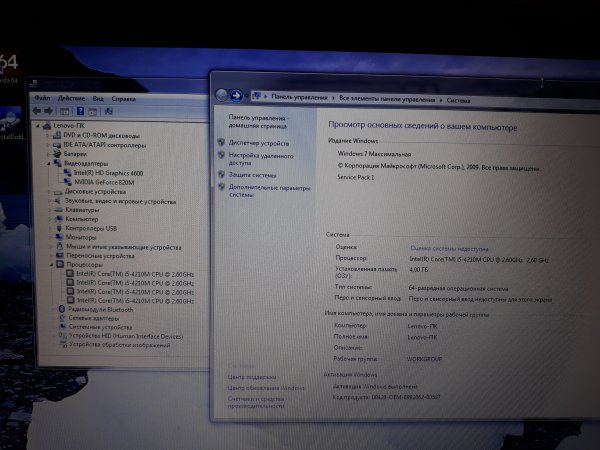Click the shield icon next to Диспетчер устройств

[221, 143]
